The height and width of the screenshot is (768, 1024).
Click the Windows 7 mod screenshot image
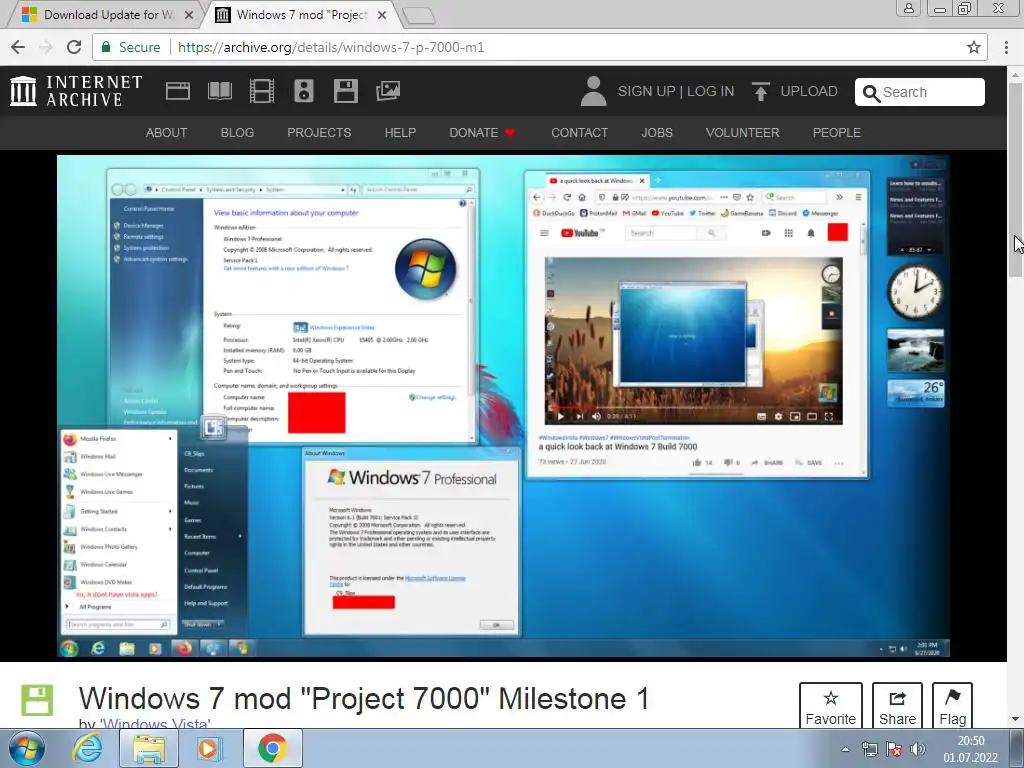coord(503,406)
